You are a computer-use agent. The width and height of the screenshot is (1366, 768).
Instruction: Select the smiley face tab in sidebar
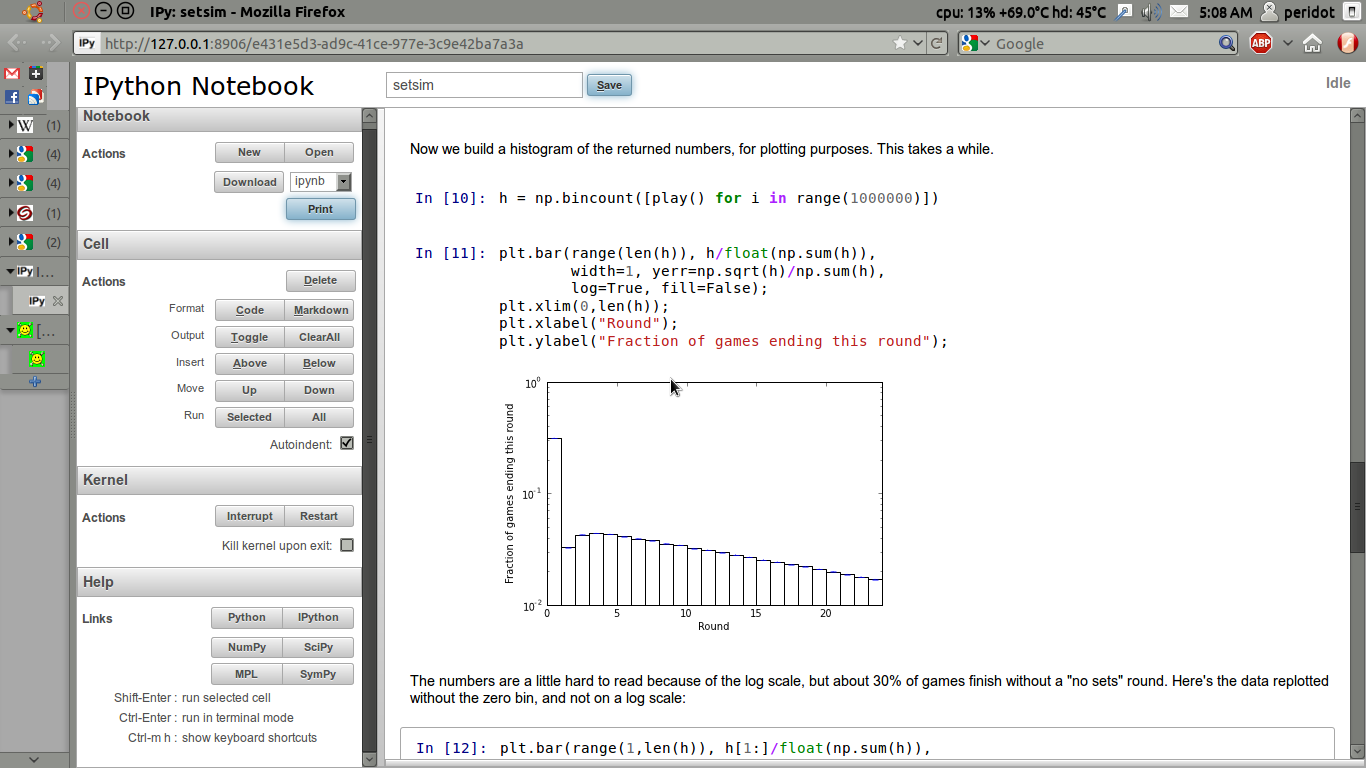pos(37,359)
